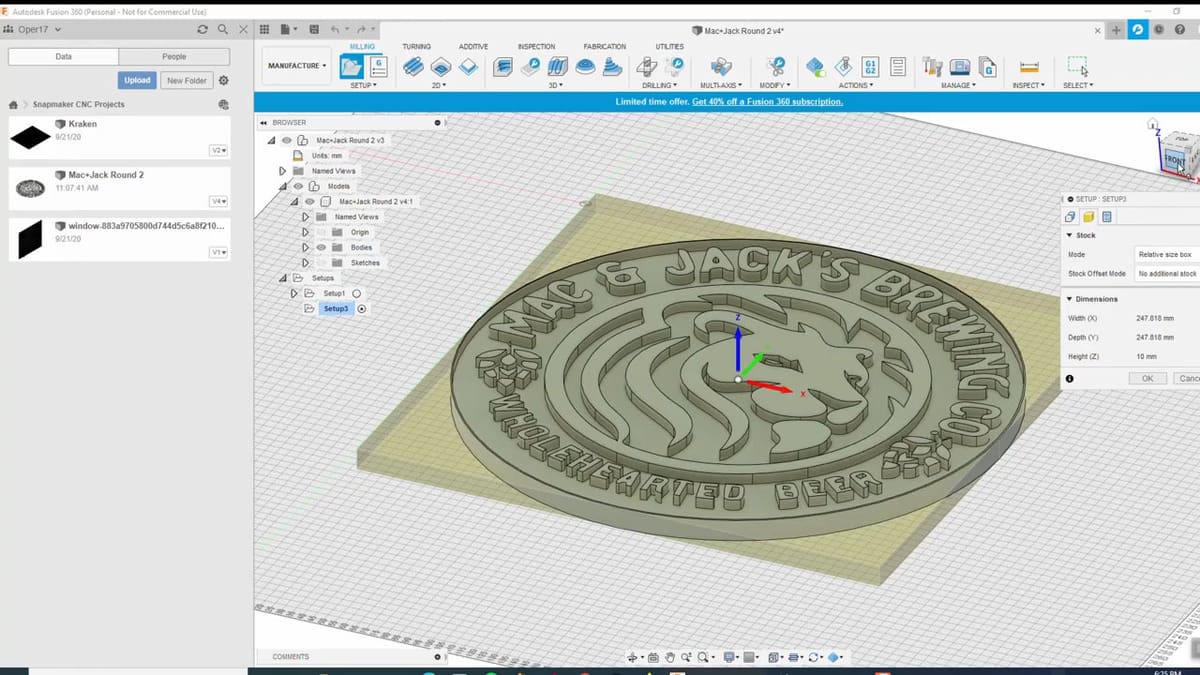Open the MANUFACTURE workspace dropdown

[x=297, y=66]
